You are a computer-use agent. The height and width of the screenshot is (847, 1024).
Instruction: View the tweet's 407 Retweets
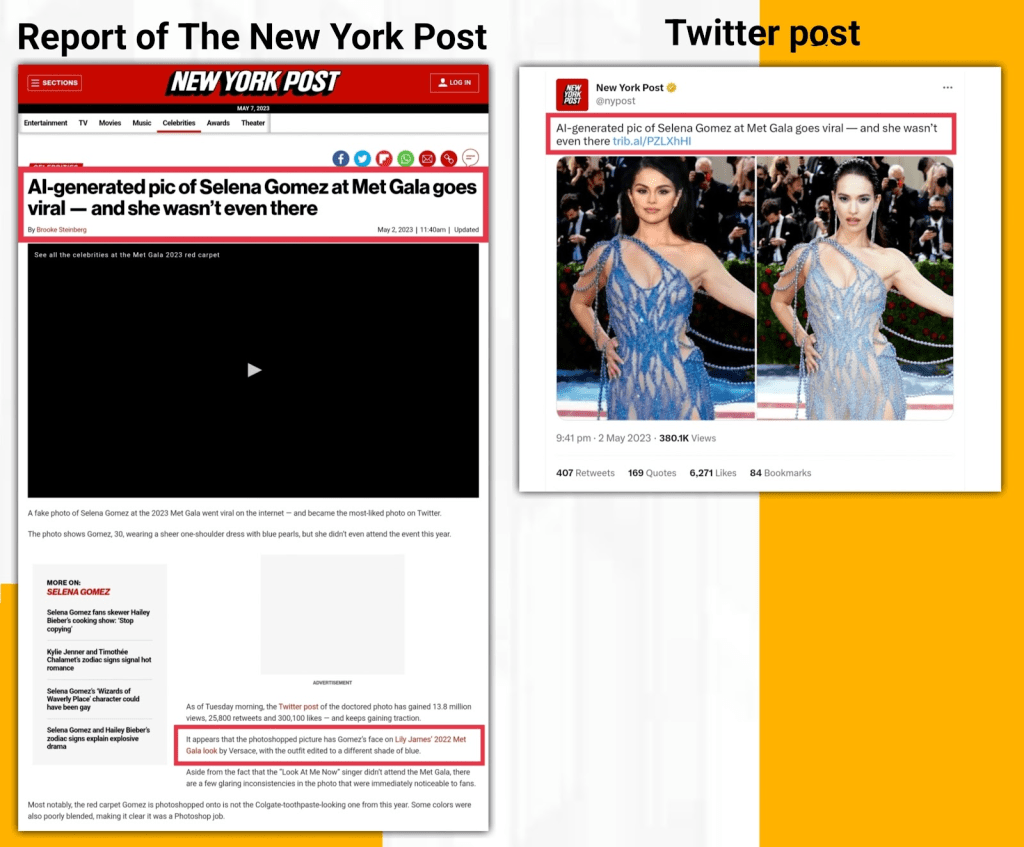(x=585, y=473)
